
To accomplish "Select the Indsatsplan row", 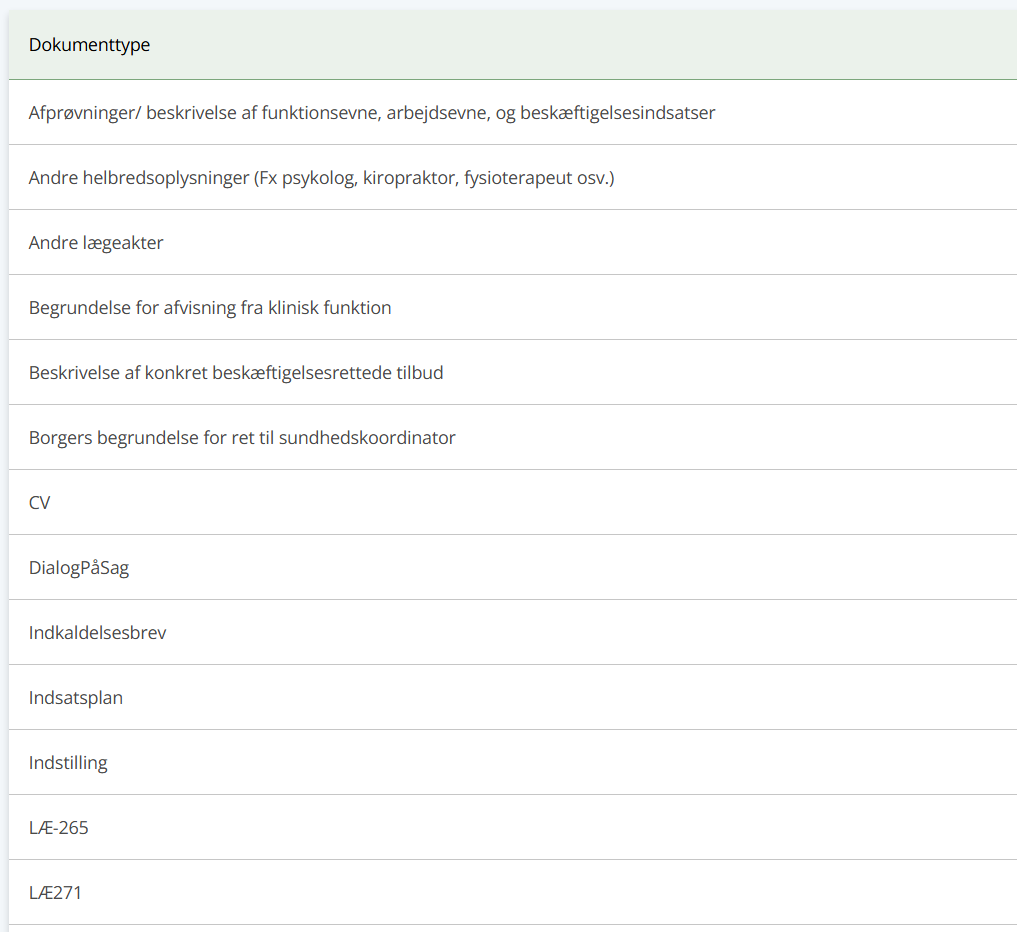I will coord(513,697).
